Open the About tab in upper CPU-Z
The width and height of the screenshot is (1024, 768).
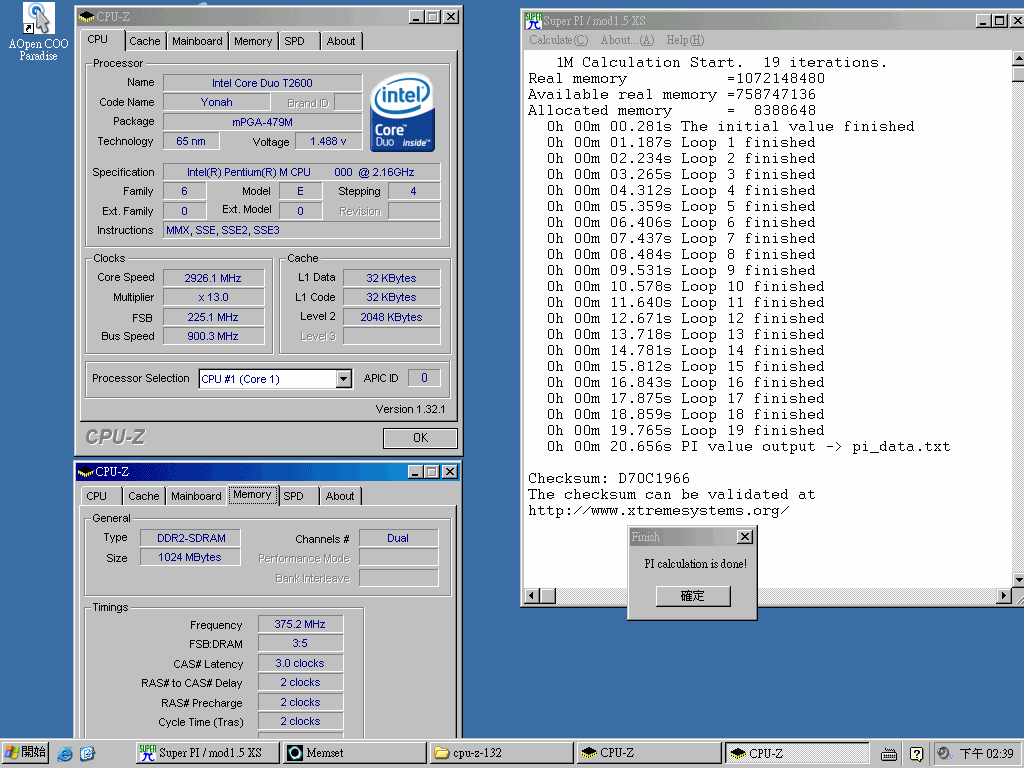coord(341,41)
